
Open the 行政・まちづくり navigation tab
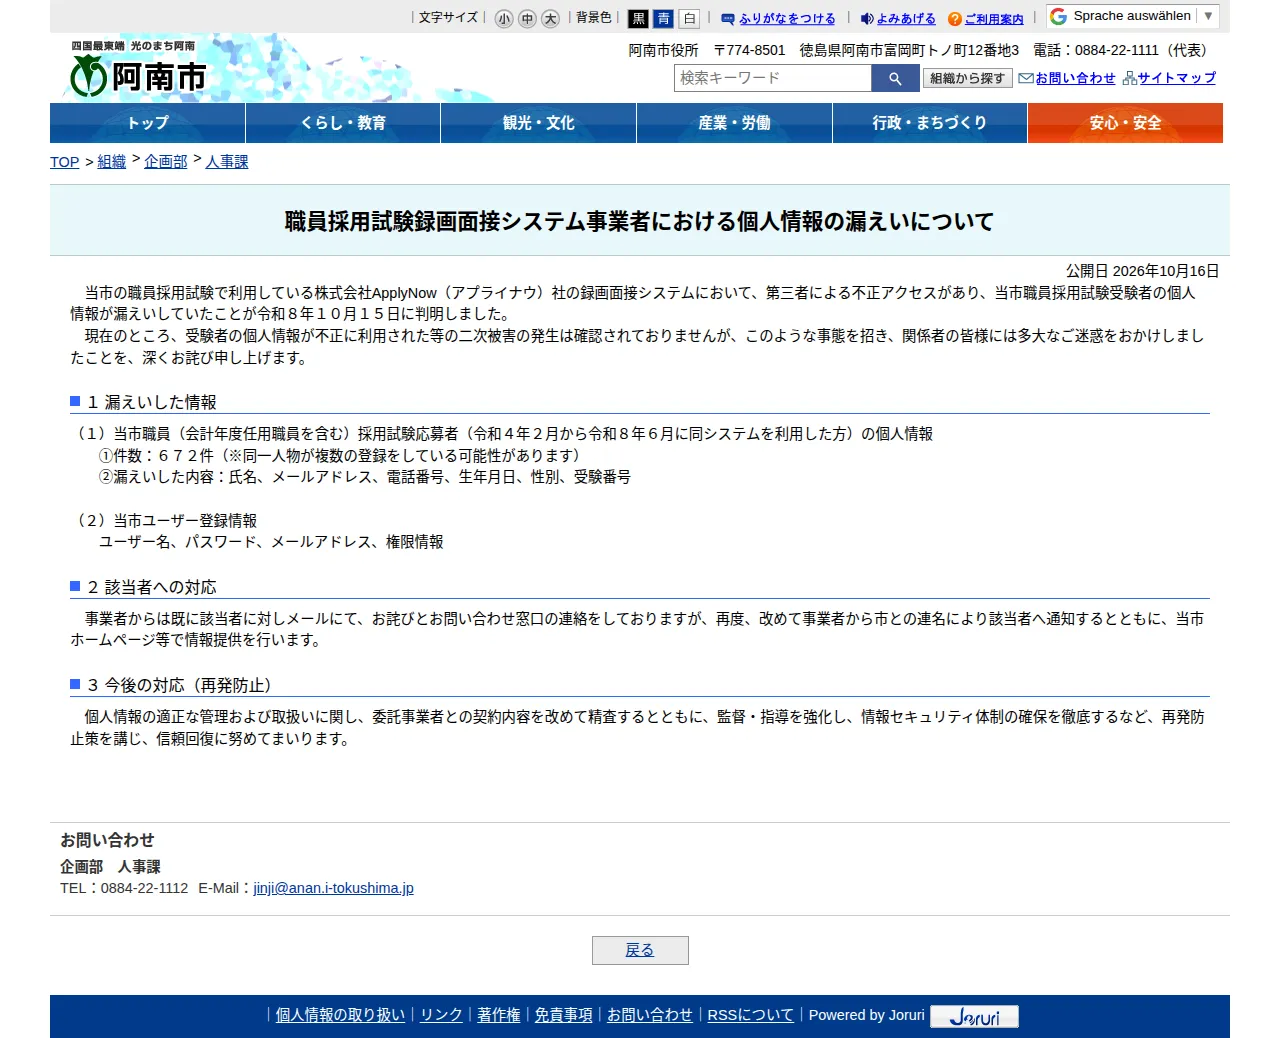[x=930, y=123]
